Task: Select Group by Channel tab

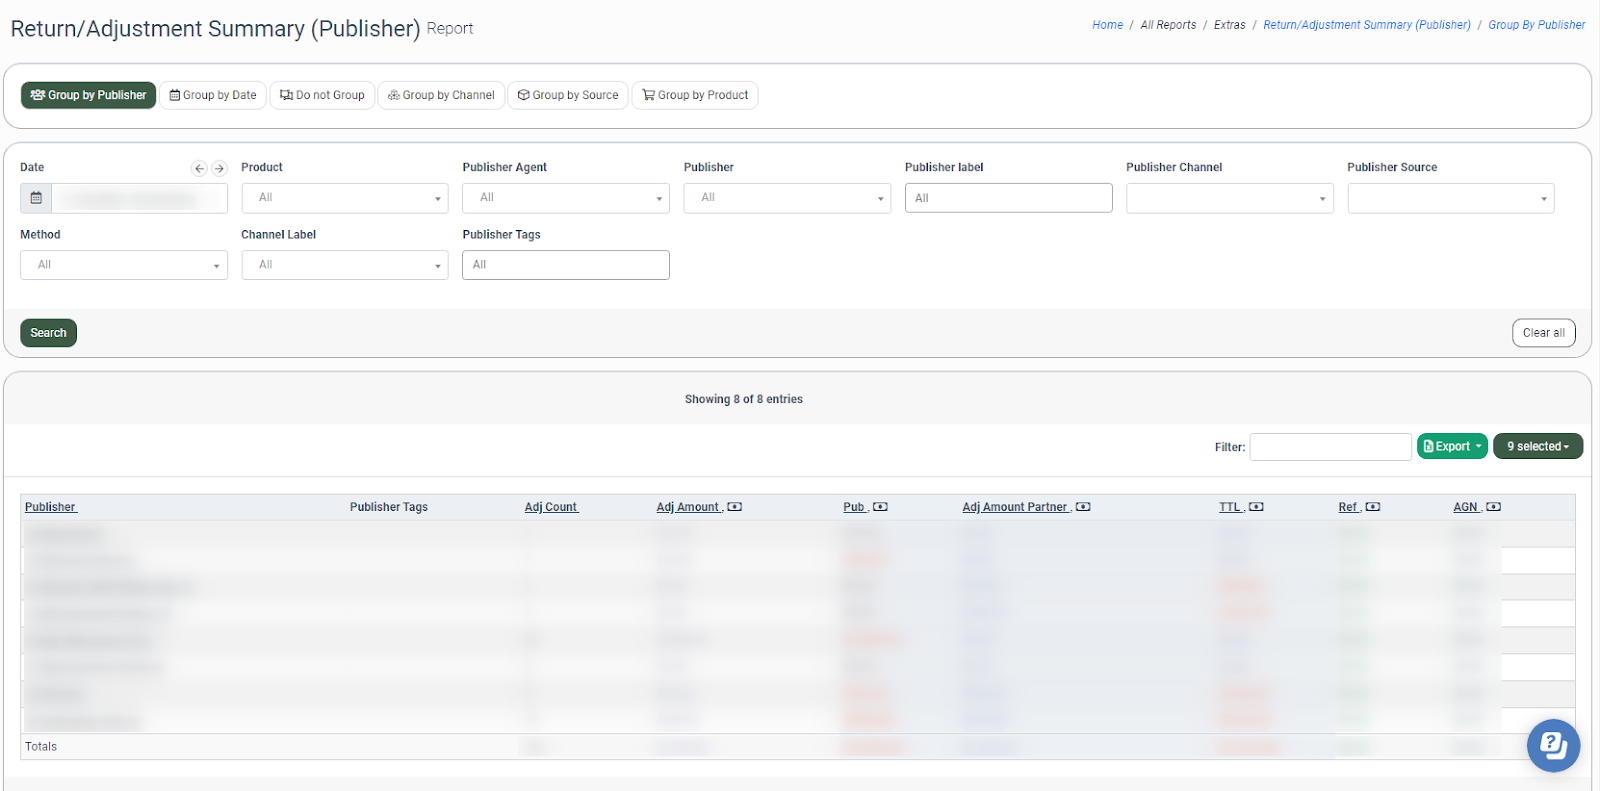Action: 441,95
